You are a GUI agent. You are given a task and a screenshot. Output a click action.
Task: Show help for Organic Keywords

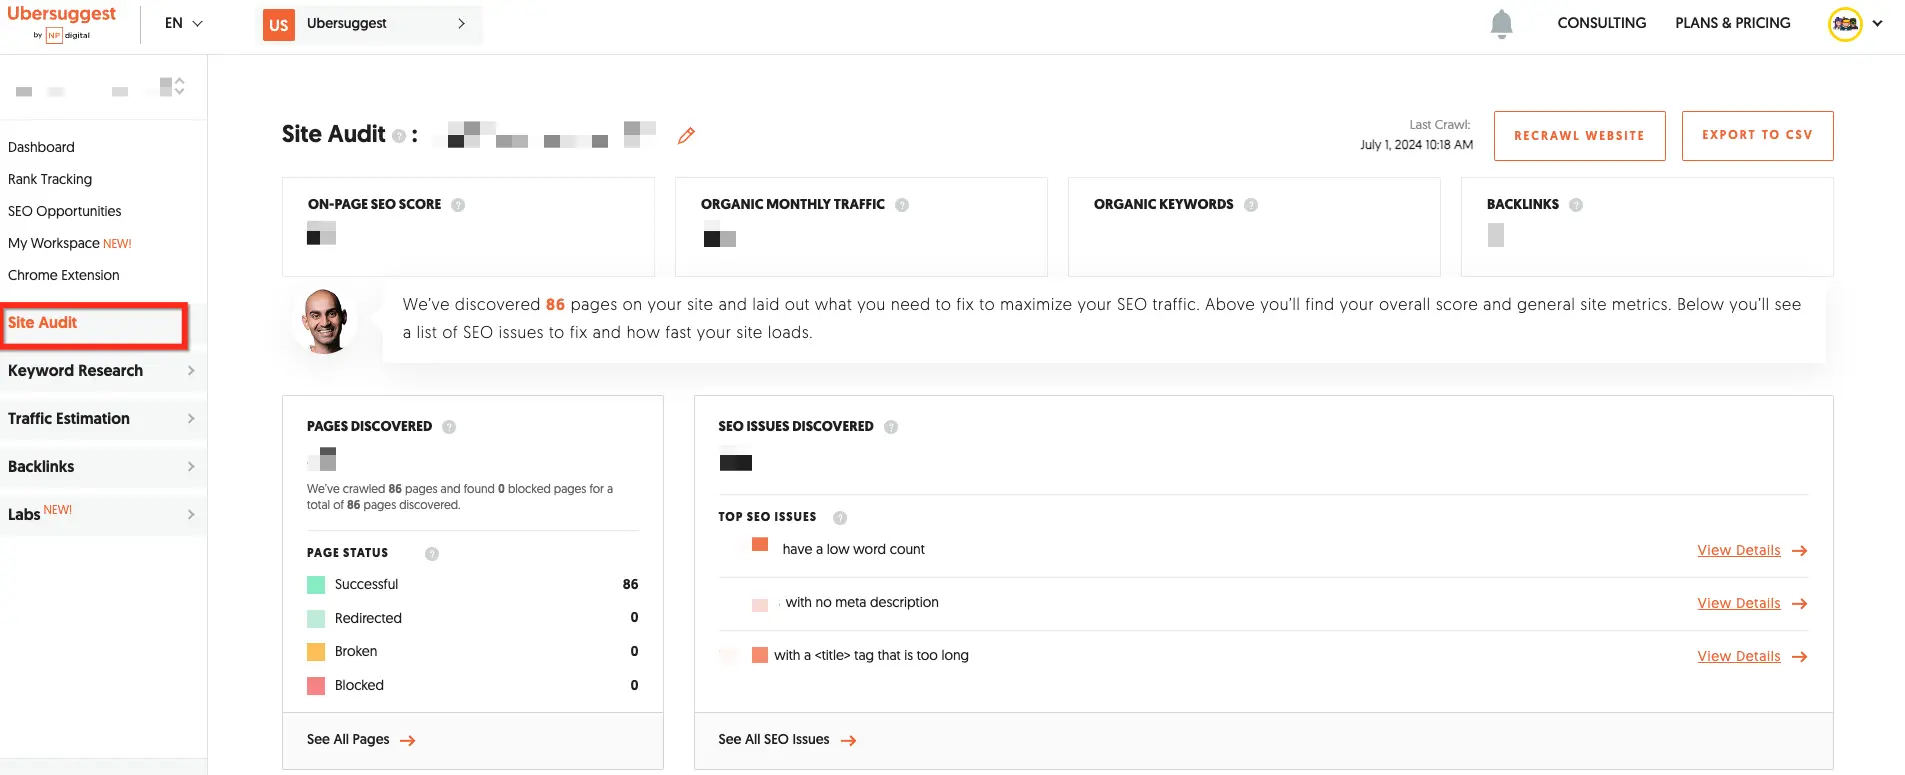1251,205
